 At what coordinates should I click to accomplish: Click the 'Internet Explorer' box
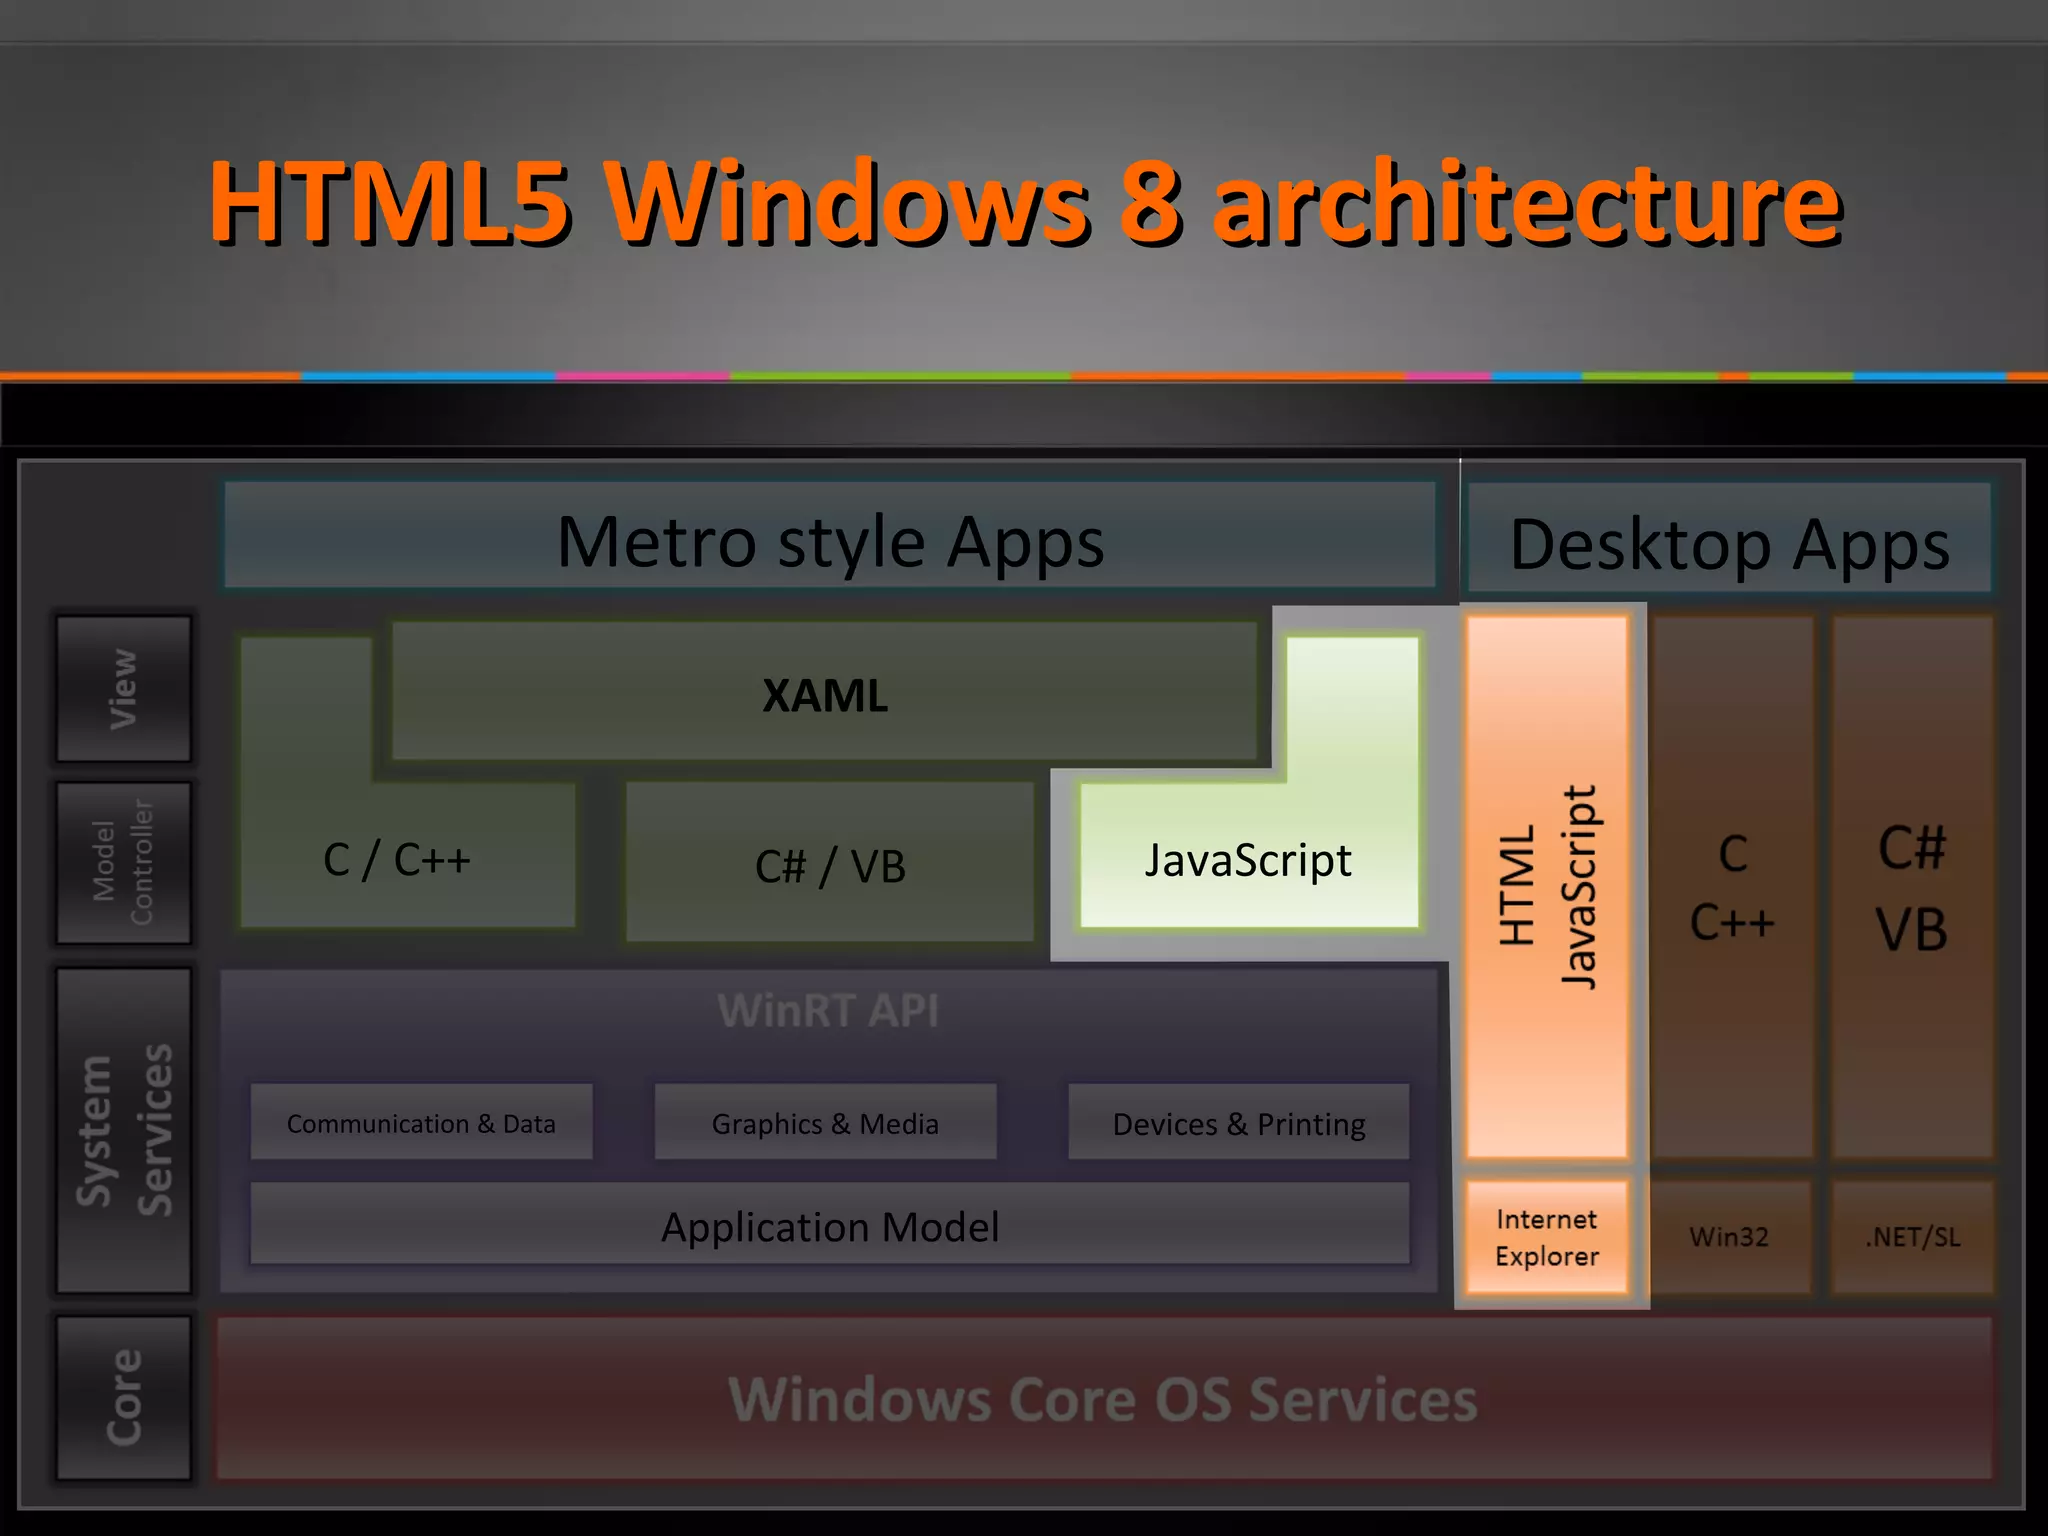[1547, 1237]
